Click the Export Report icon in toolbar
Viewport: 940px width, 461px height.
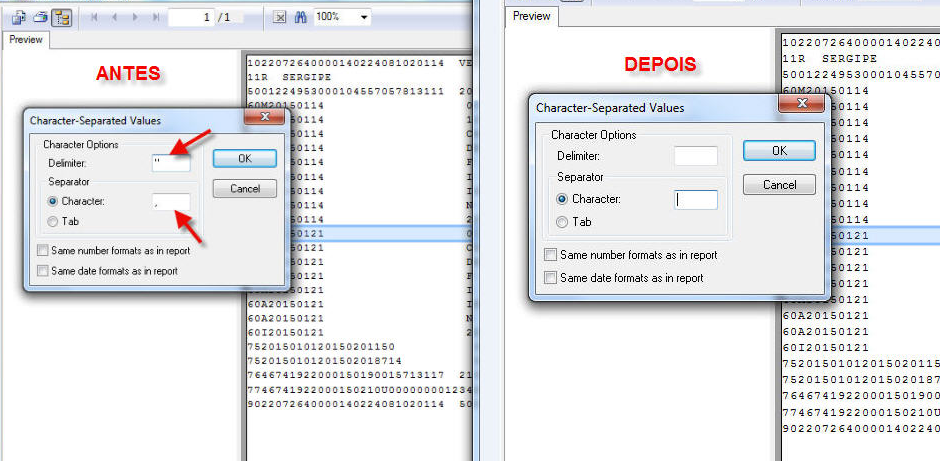click(x=19, y=17)
